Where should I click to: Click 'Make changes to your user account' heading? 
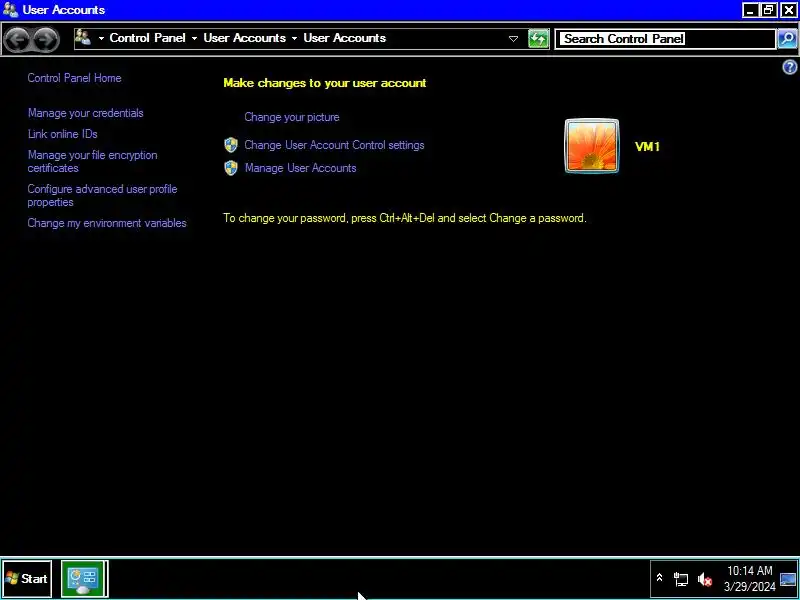pos(324,83)
